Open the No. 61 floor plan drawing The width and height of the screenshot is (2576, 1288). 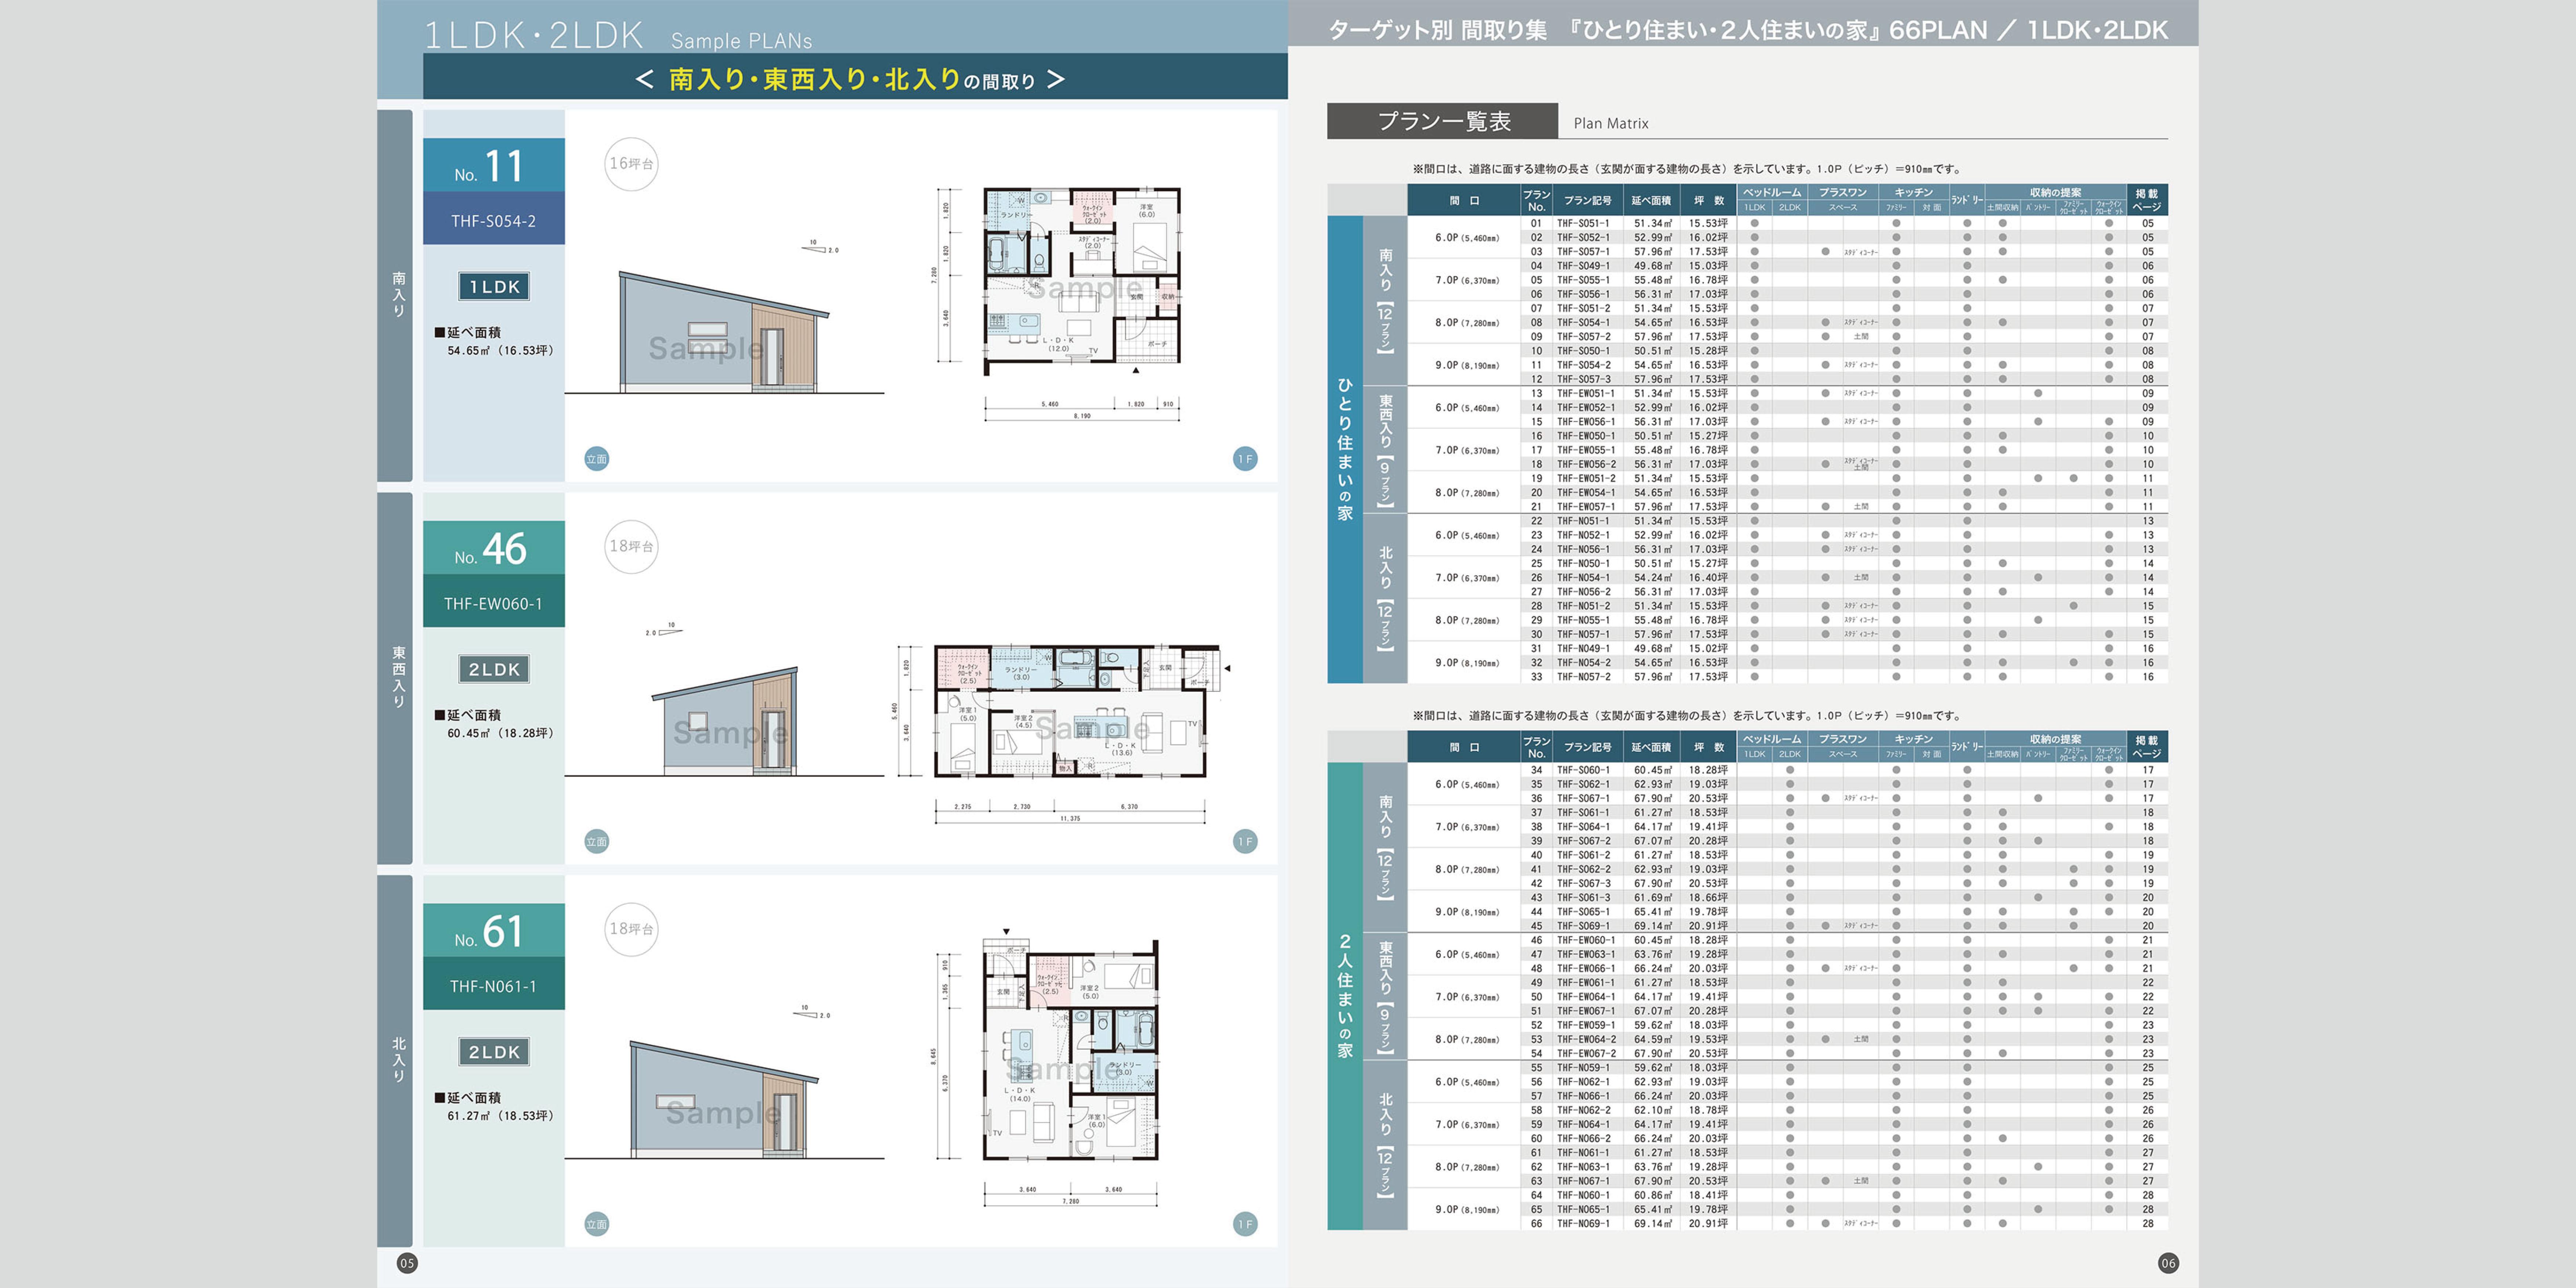pos(1070,1050)
